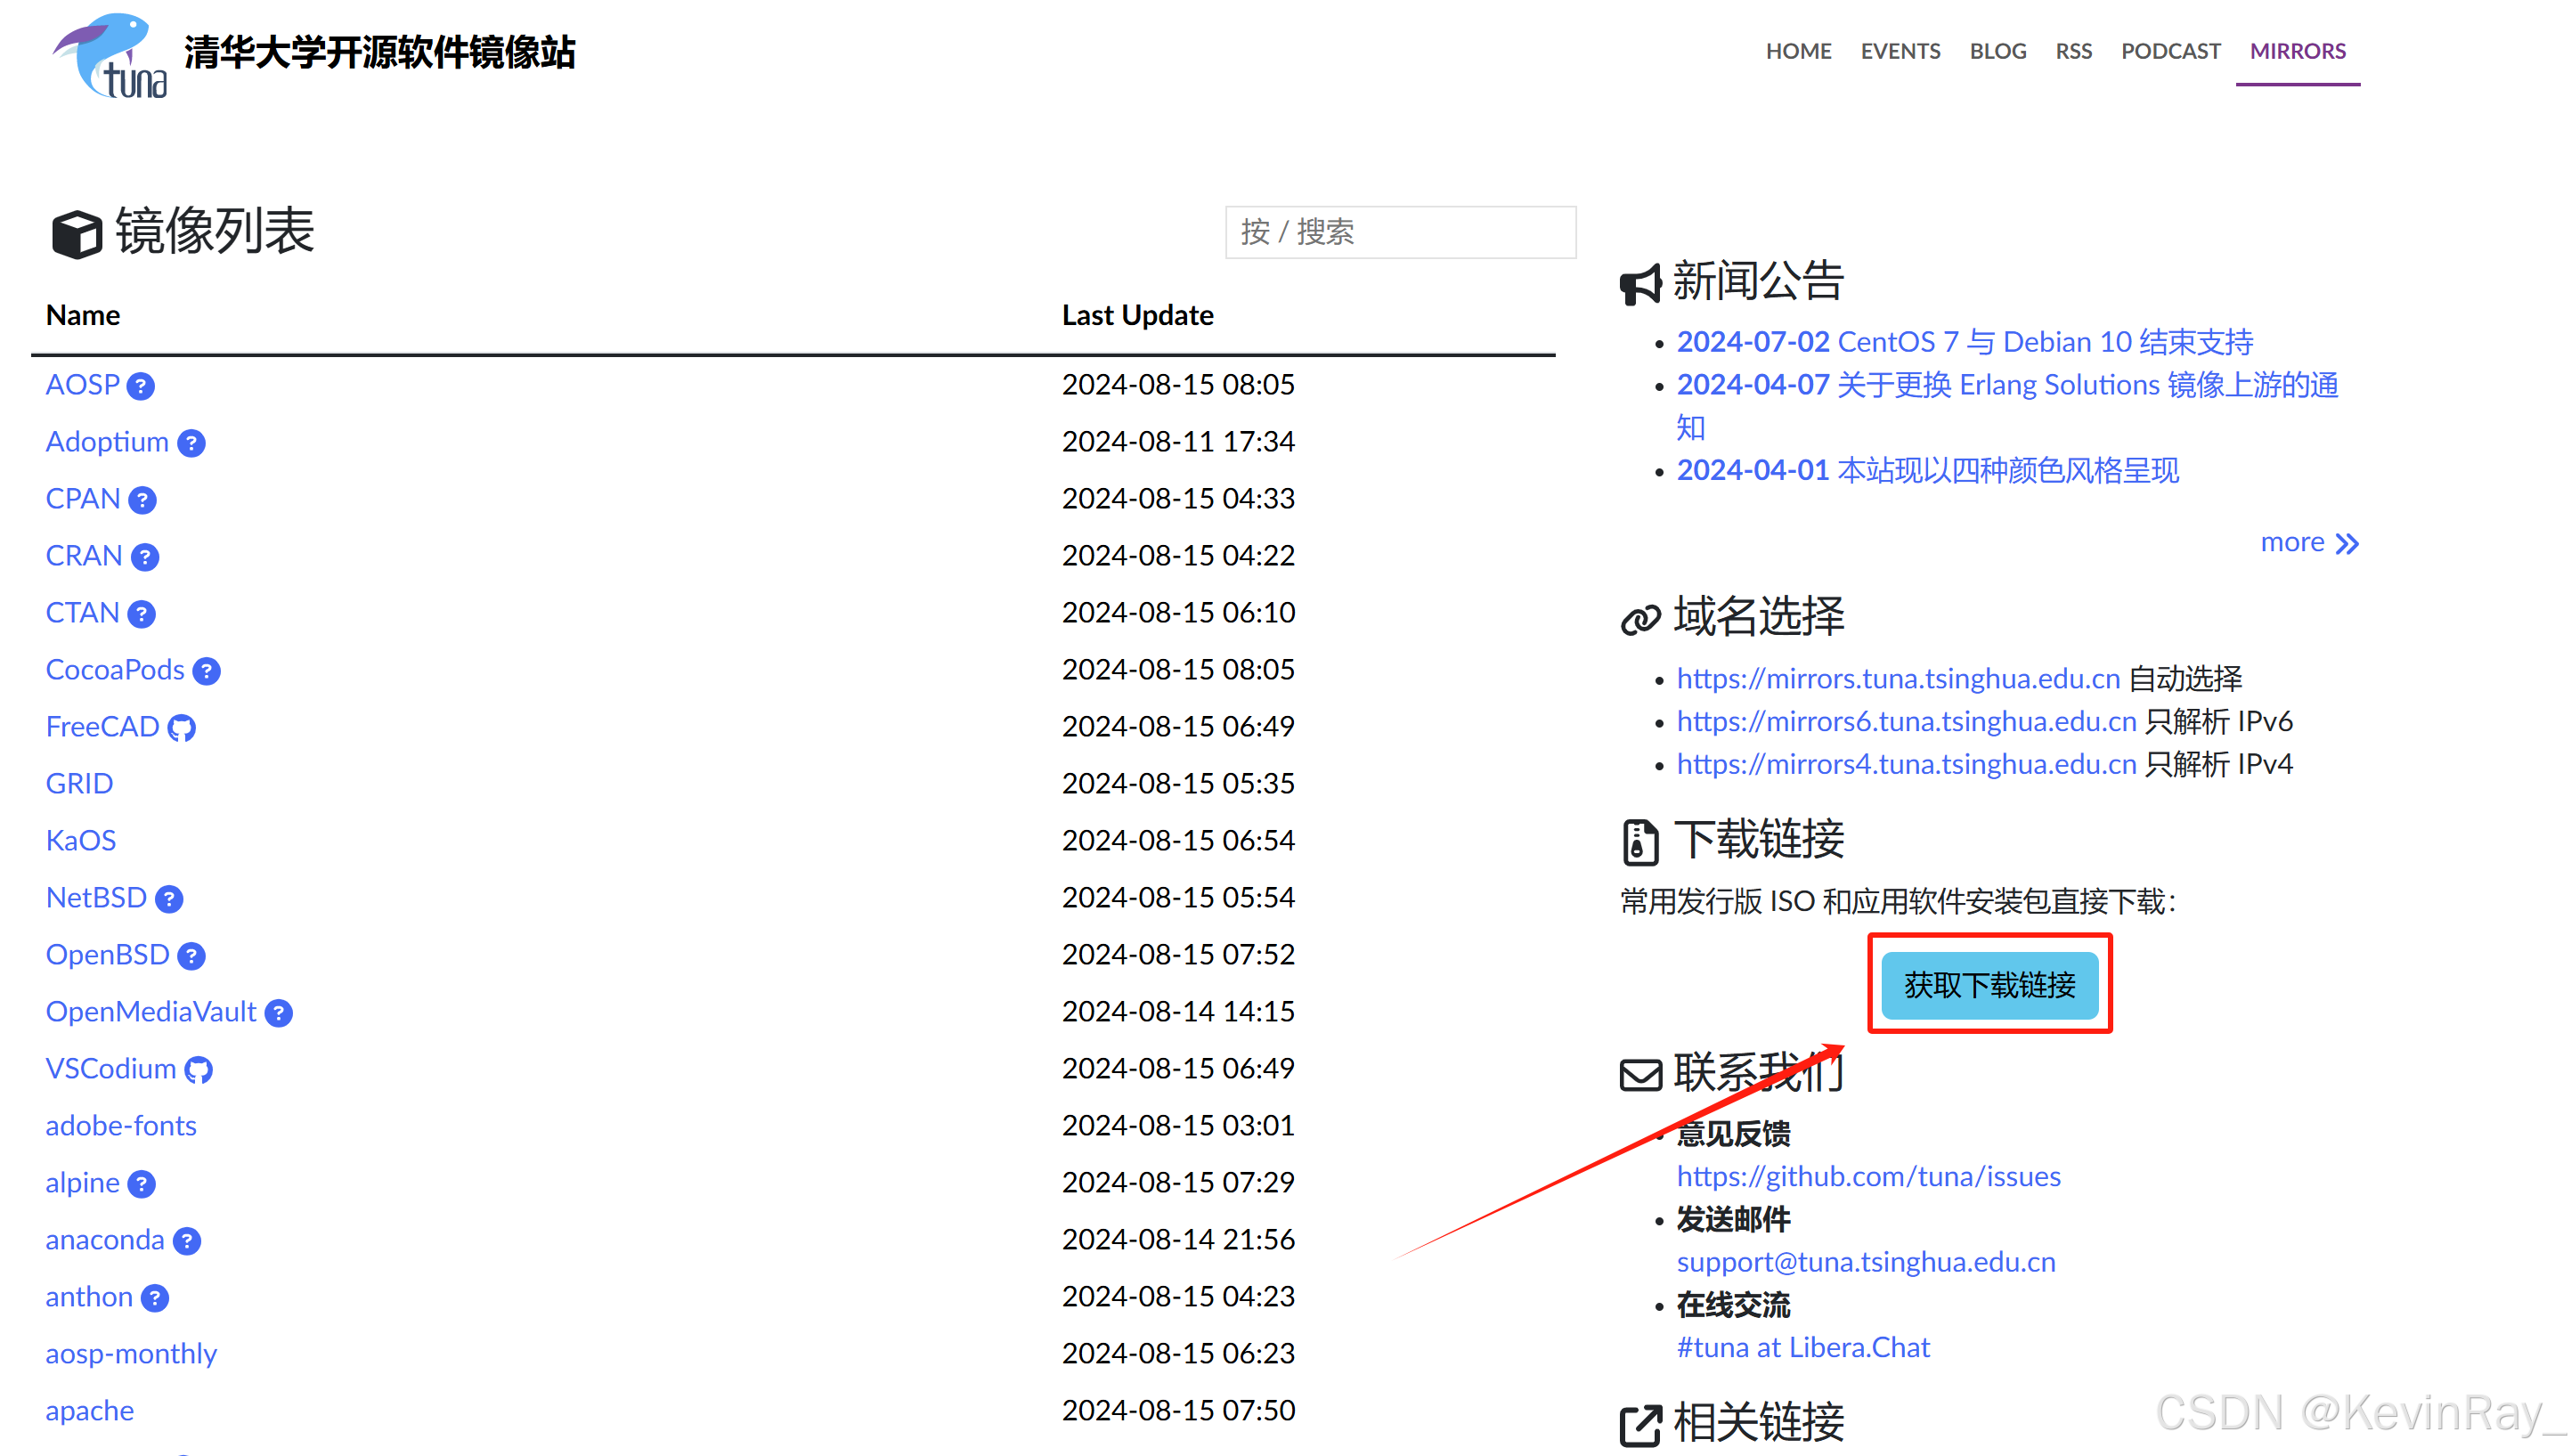Click the TUNA fish logo

point(110,55)
